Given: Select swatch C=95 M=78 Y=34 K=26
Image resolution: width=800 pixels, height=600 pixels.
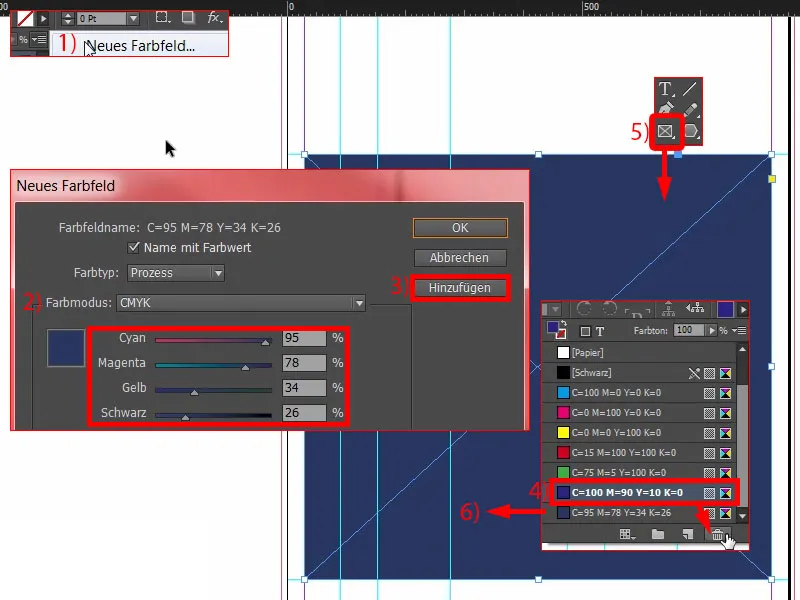Looking at the screenshot, I should pos(639,513).
